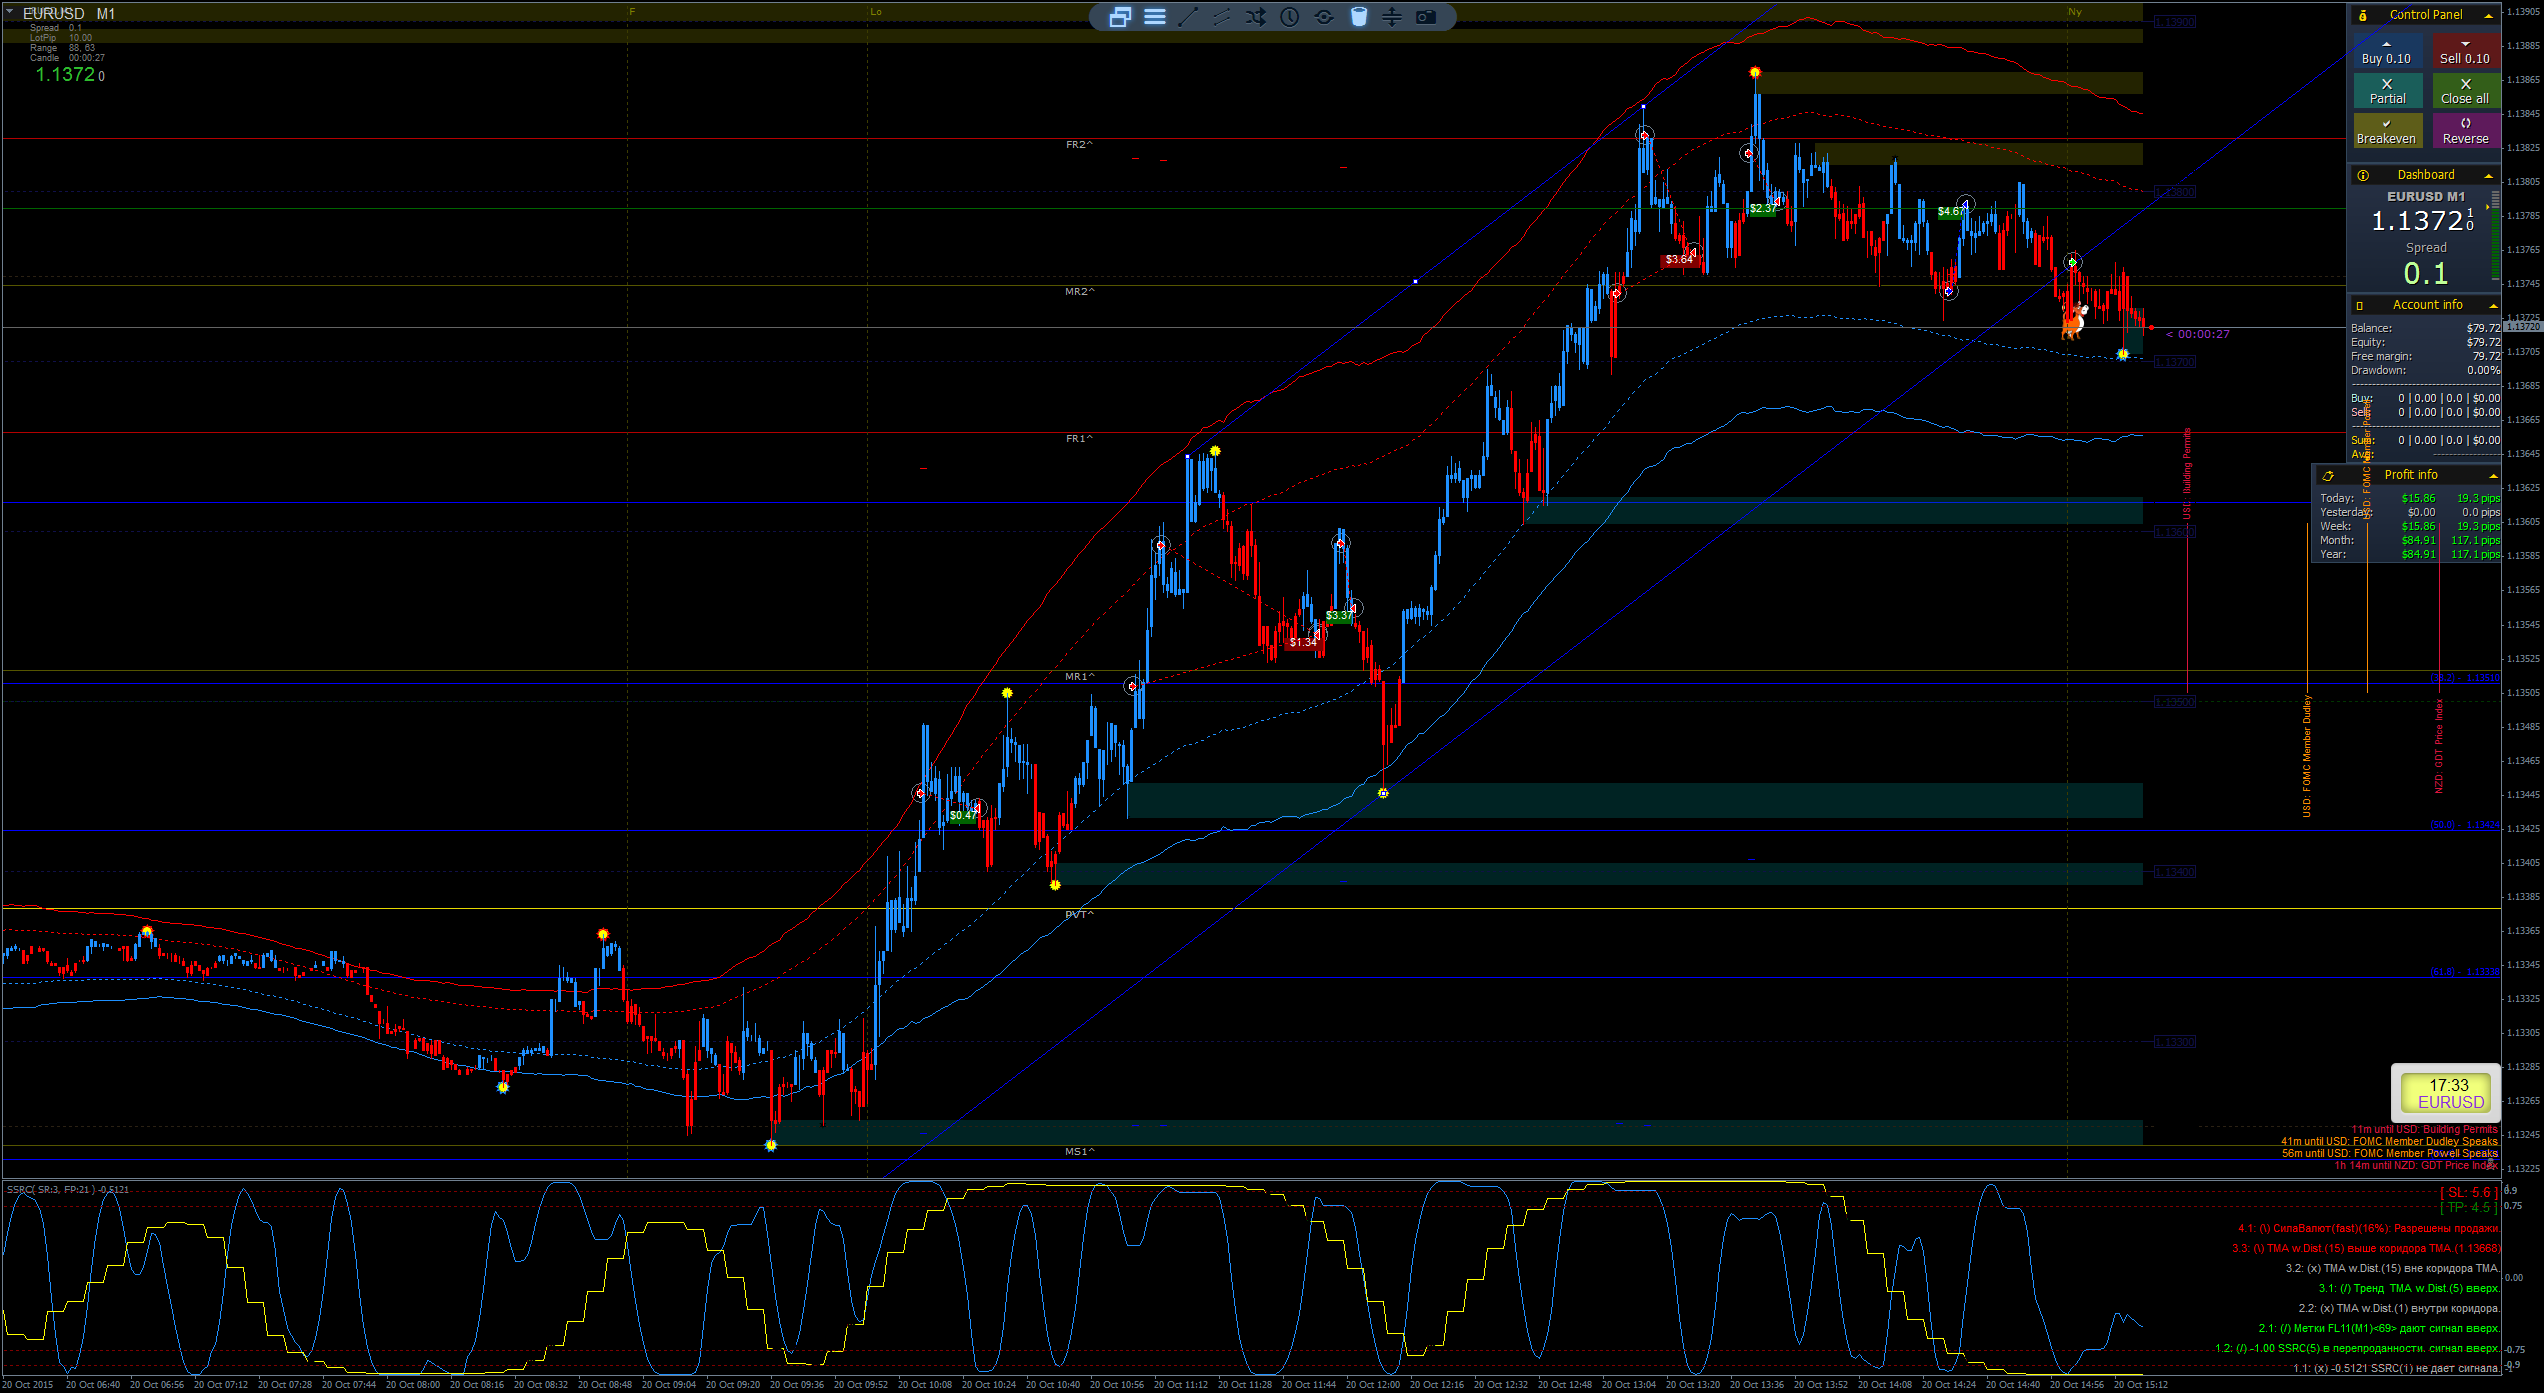Open the list menu icon in toolbar
2544x1393 pixels.
1155,17
